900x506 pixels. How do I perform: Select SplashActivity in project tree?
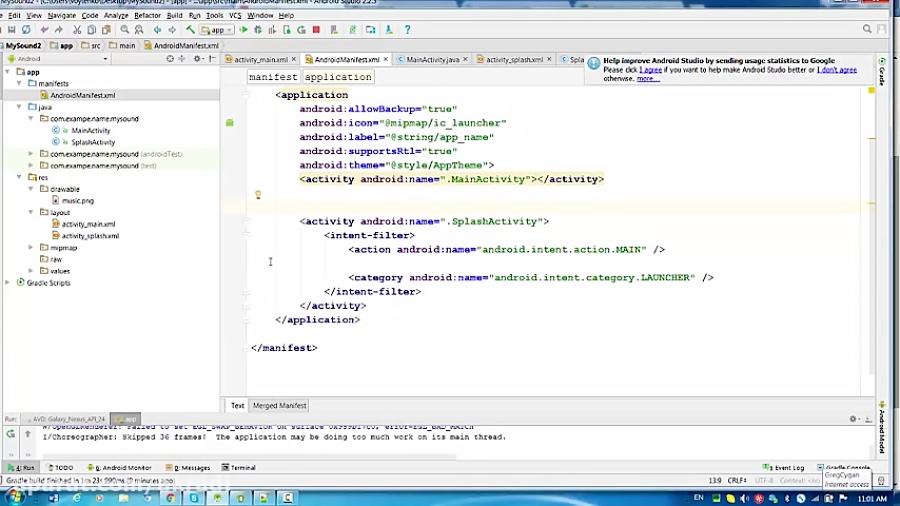(93, 142)
